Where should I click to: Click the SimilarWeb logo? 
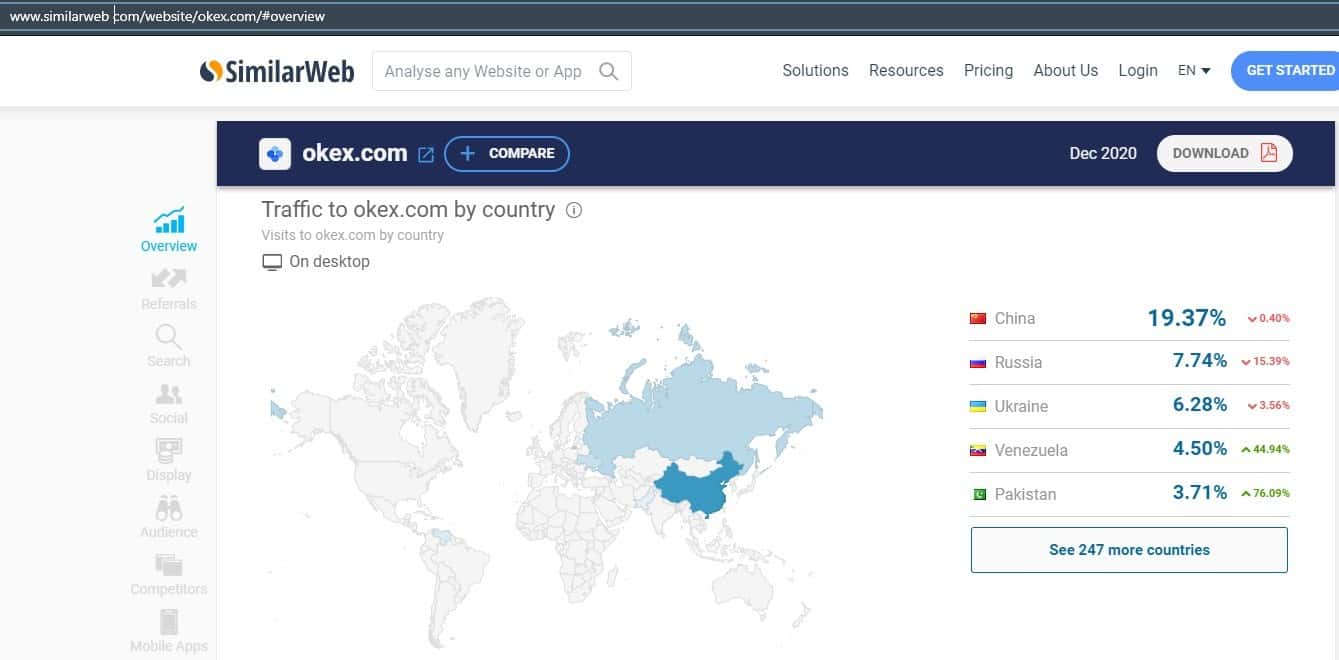(277, 71)
